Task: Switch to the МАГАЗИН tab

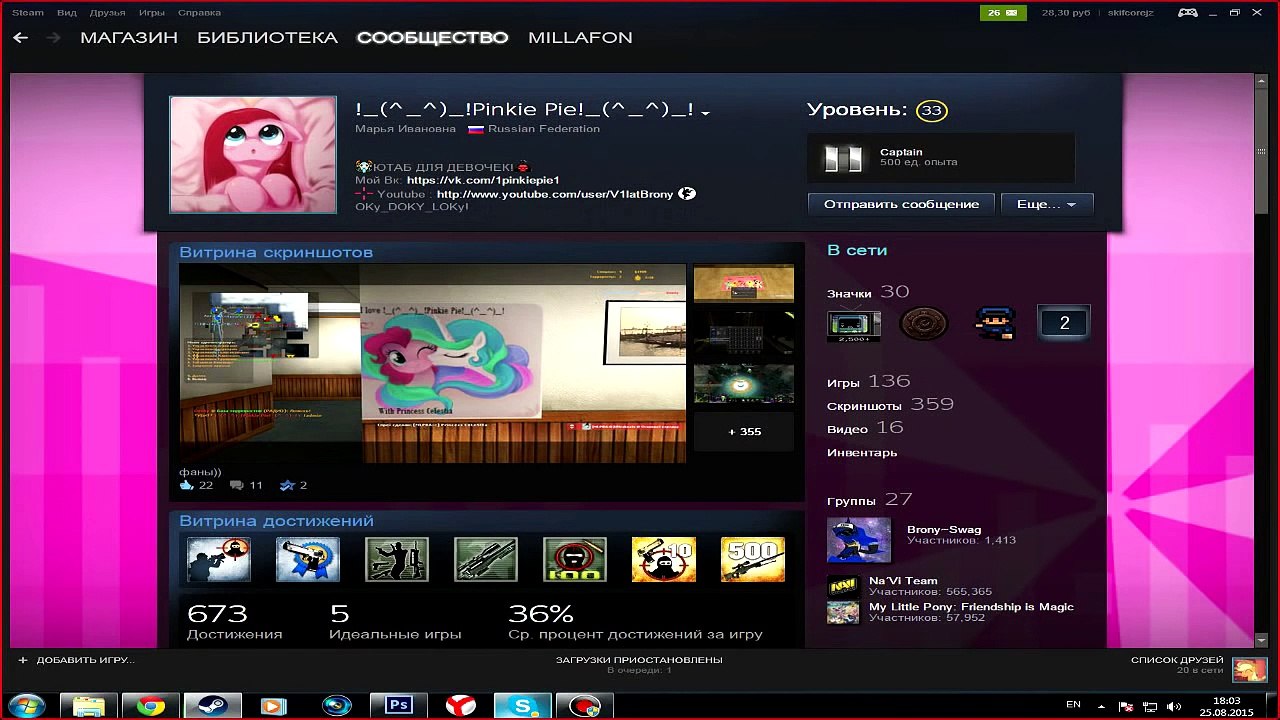Action: [129, 38]
